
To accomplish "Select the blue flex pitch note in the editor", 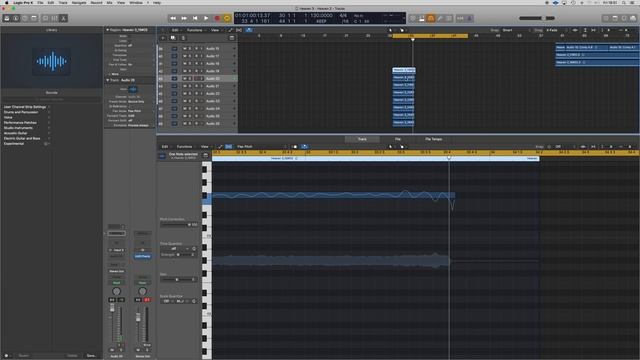I will click(x=333, y=196).
